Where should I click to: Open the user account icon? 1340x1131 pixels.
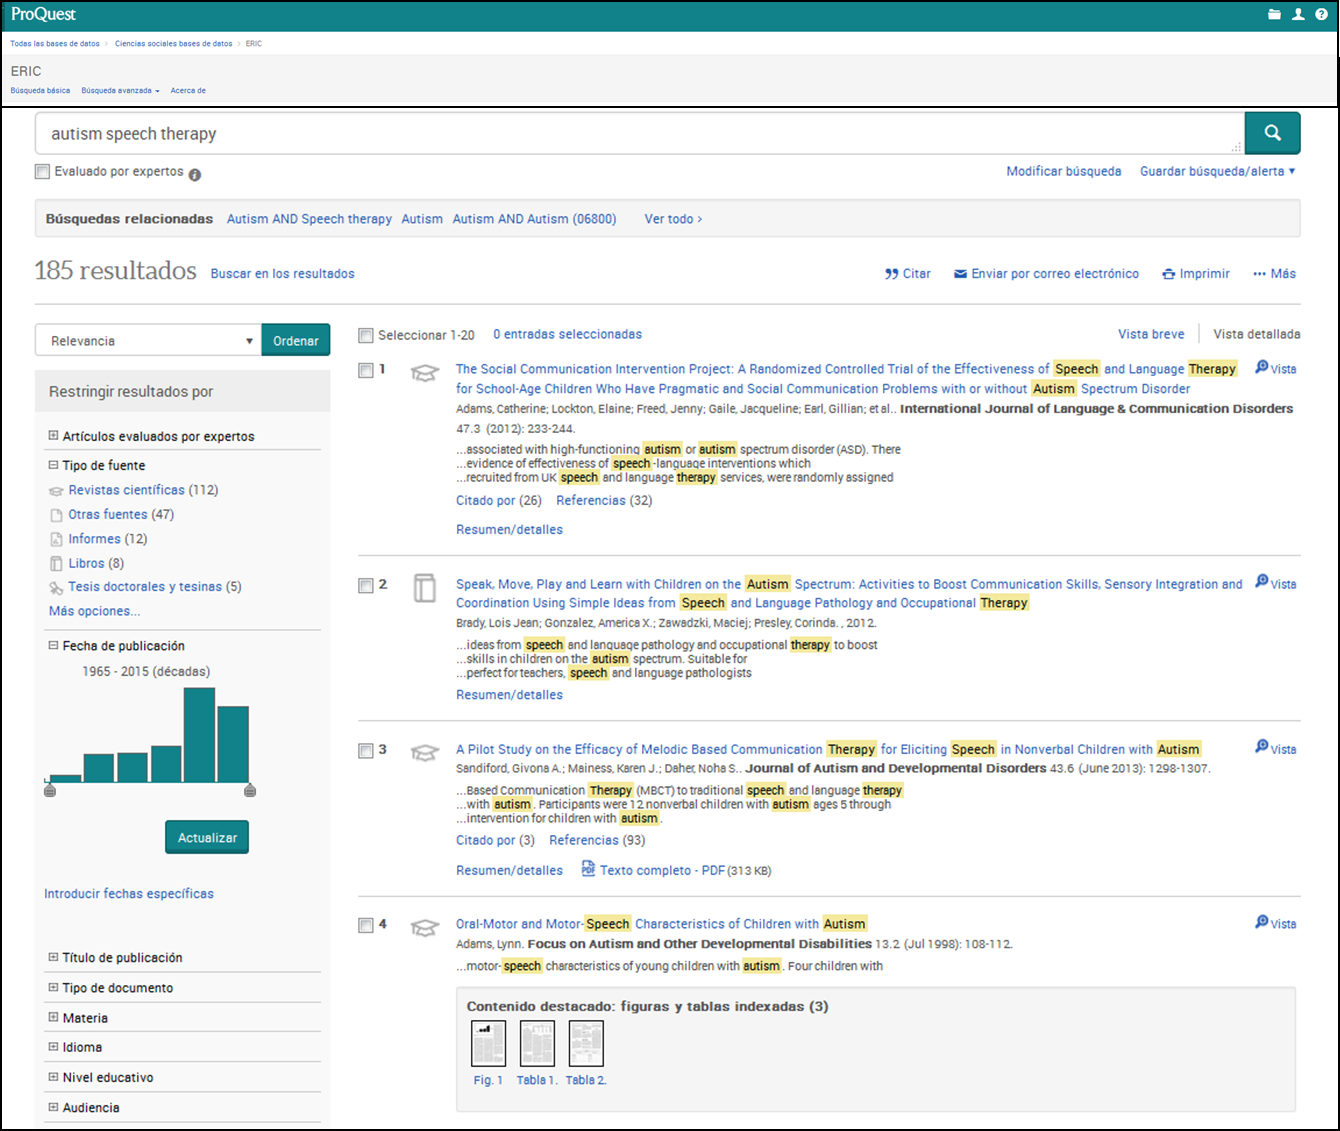pyautogui.click(x=1298, y=14)
